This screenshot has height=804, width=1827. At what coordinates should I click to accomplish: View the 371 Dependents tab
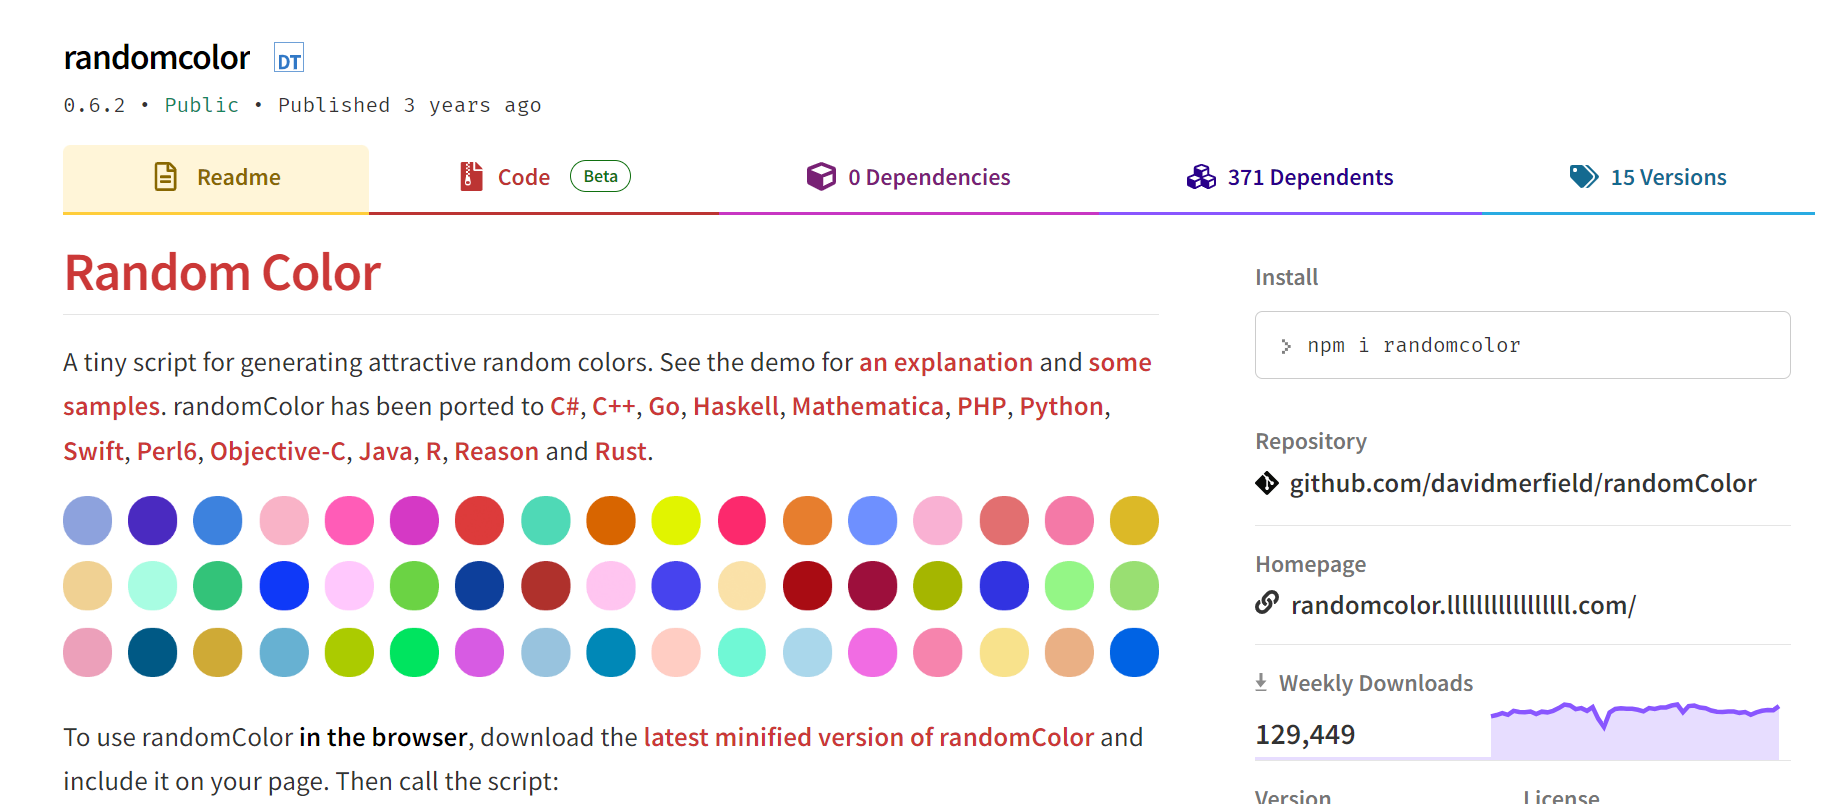[1290, 178]
